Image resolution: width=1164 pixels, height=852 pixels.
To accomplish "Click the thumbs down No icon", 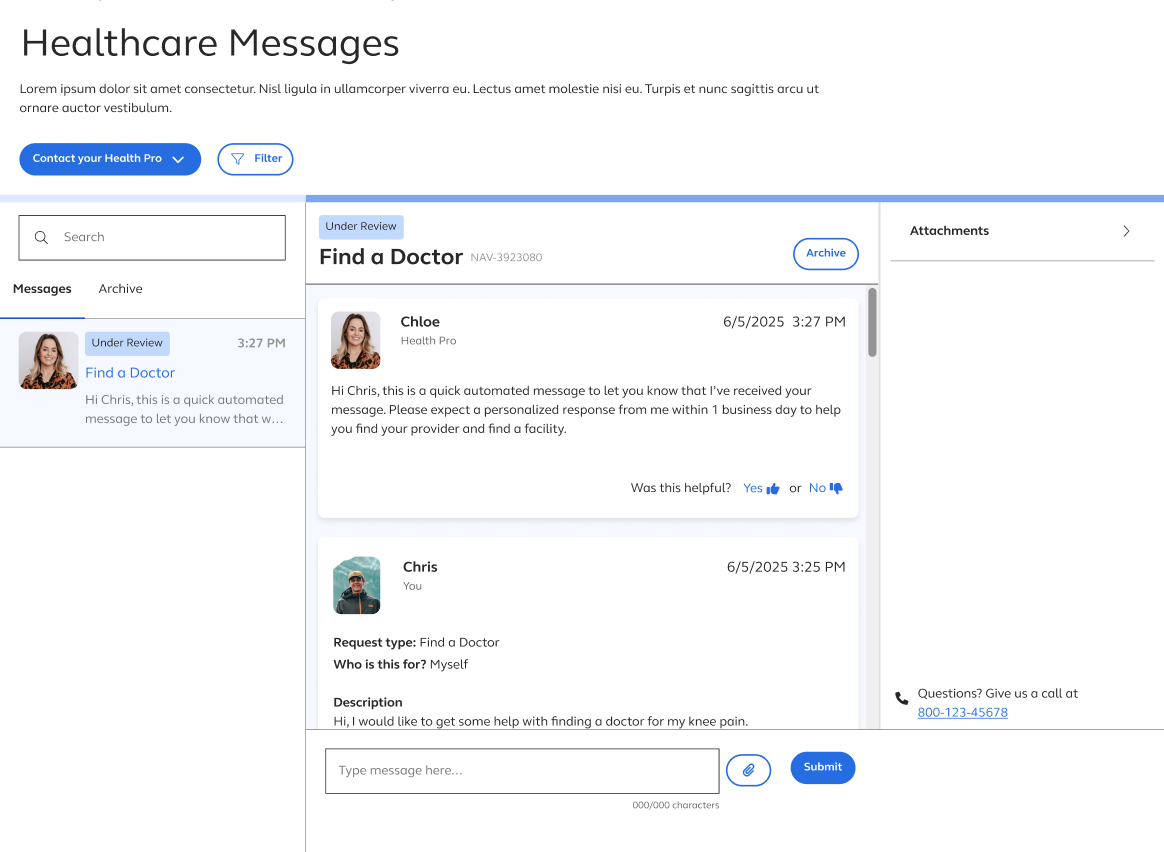I will pyautogui.click(x=837, y=488).
